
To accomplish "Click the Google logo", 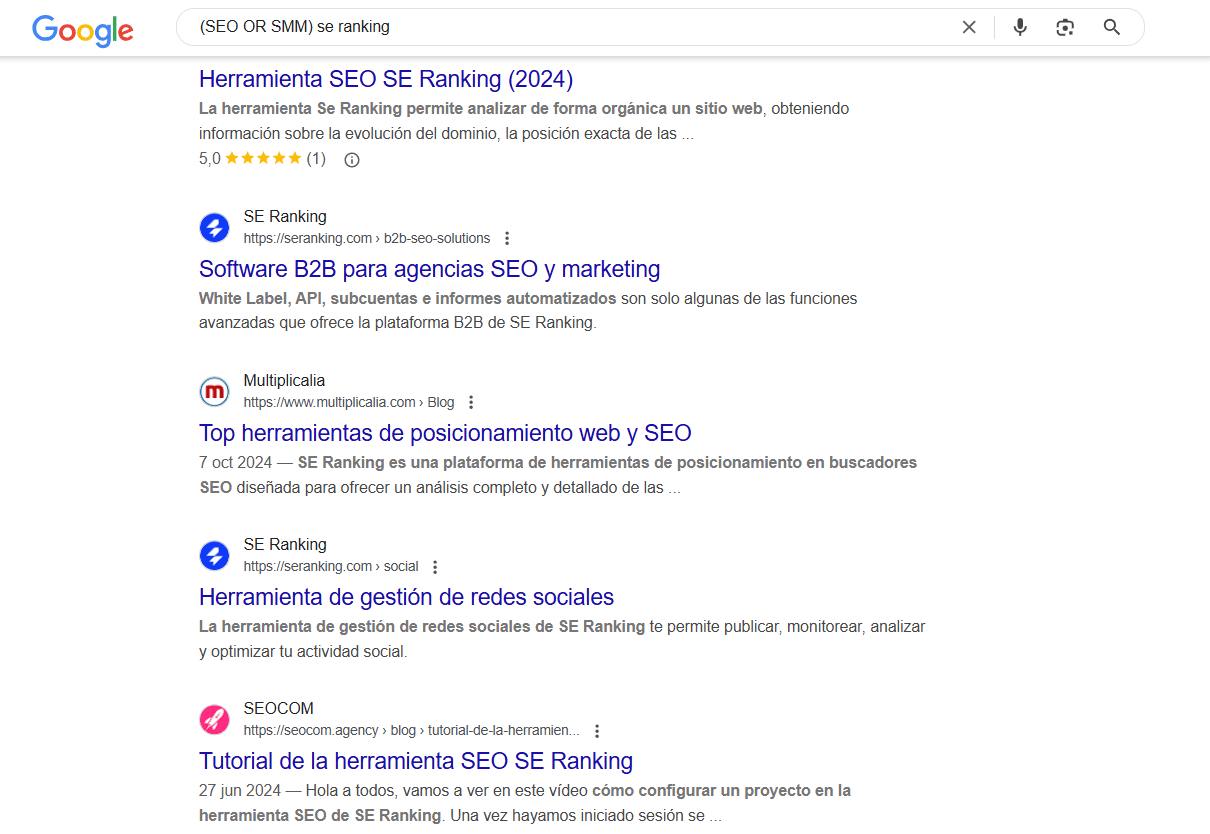I will [x=83, y=29].
